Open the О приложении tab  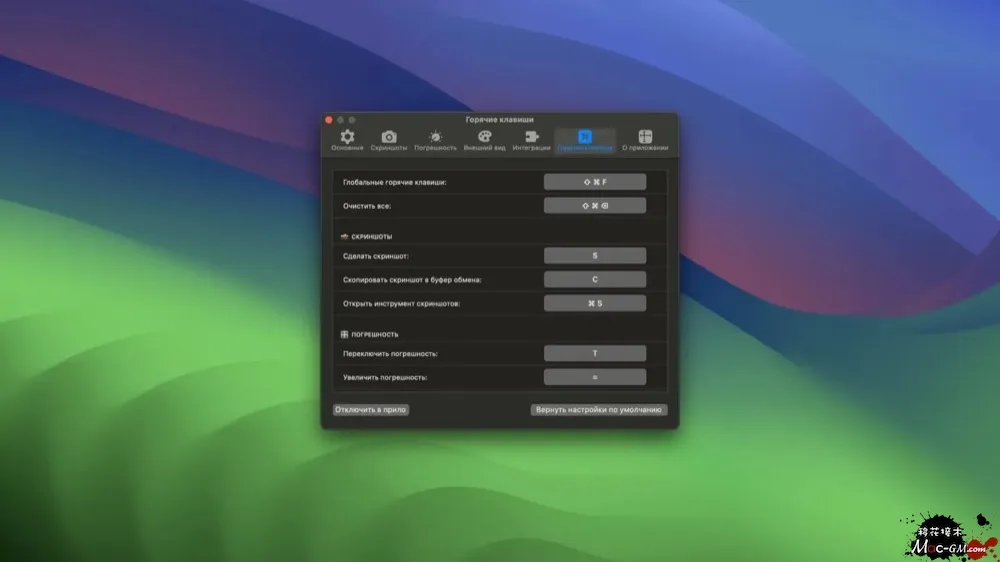tap(645, 140)
